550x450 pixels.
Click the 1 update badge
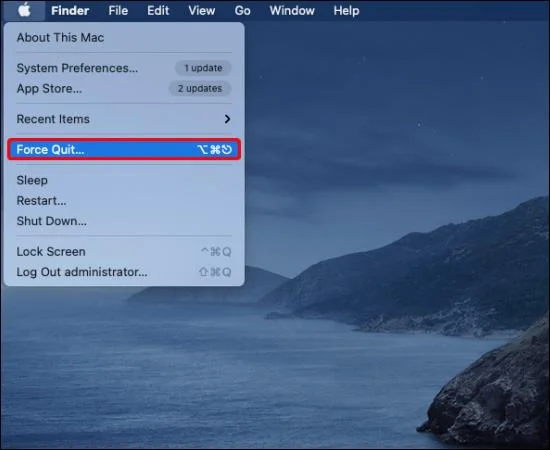click(x=203, y=68)
